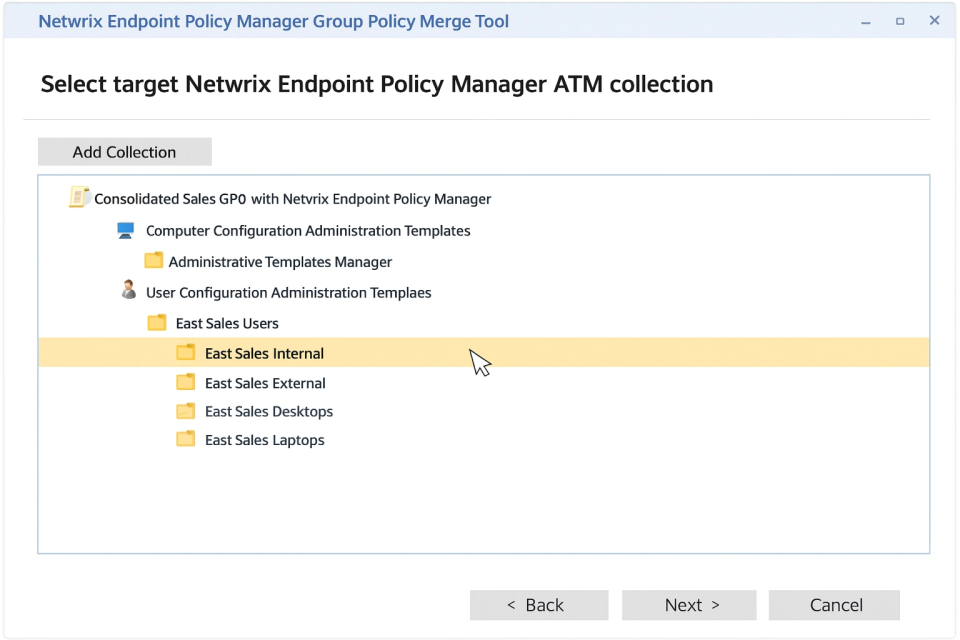The height and width of the screenshot is (640, 960).
Task: Click the monitor icon for Computer Configuration
Action: point(125,229)
